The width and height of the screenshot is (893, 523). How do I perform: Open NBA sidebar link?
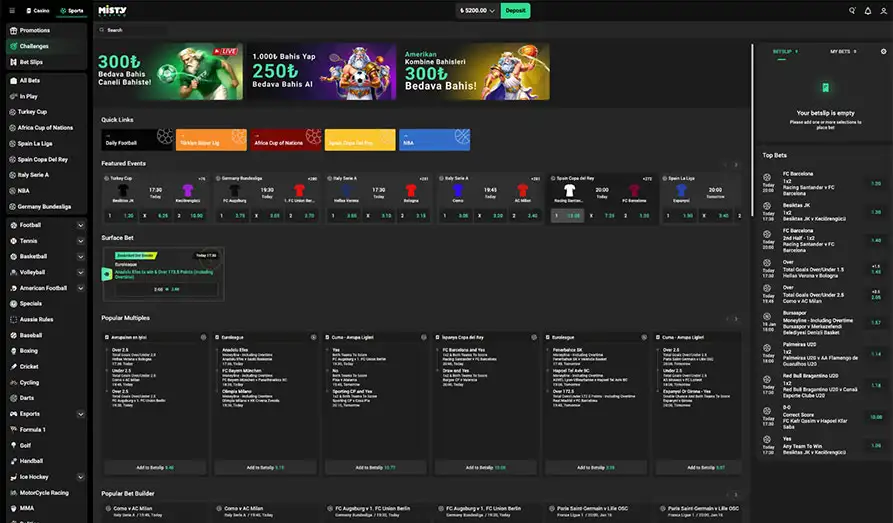pyautogui.click(x=46, y=191)
